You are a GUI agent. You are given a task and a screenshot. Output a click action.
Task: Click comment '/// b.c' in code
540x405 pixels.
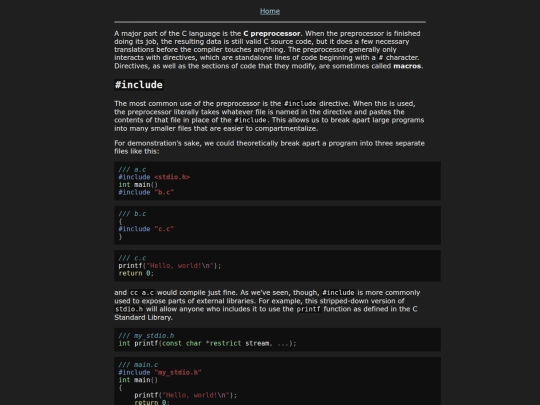132,214
